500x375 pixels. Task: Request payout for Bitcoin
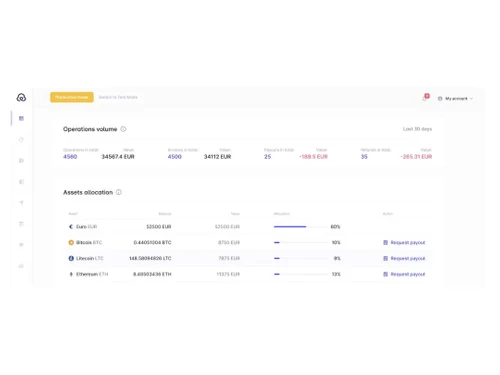tap(404, 242)
